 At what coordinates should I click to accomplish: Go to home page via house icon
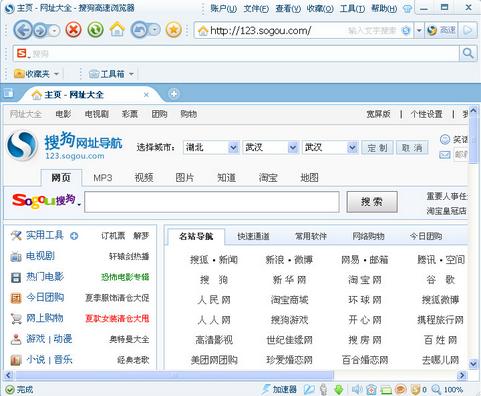tap(117, 30)
